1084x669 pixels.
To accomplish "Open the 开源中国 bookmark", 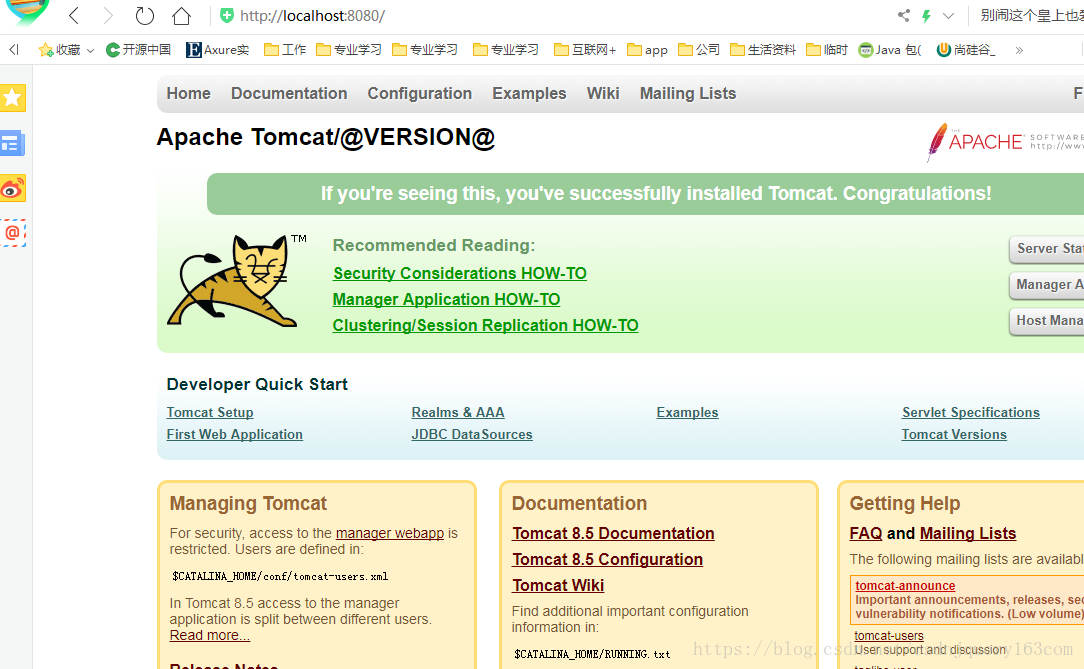I will click(138, 50).
